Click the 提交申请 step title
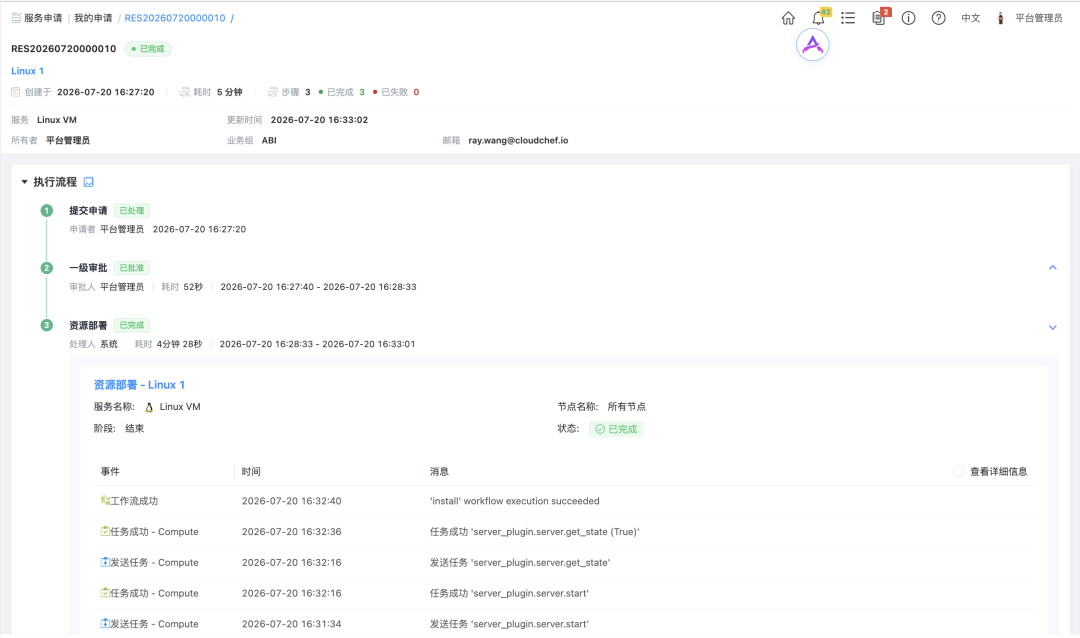1080x638 pixels. (88, 211)
